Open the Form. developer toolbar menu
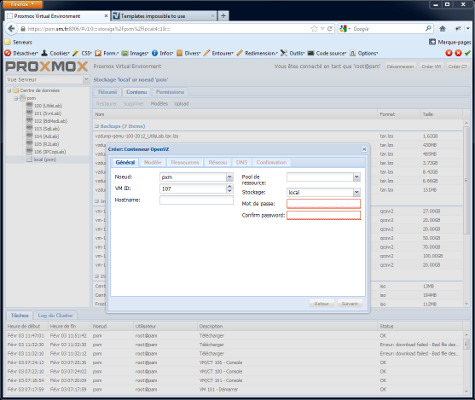This screenshot has width=475, height=400. pos(107,53)
